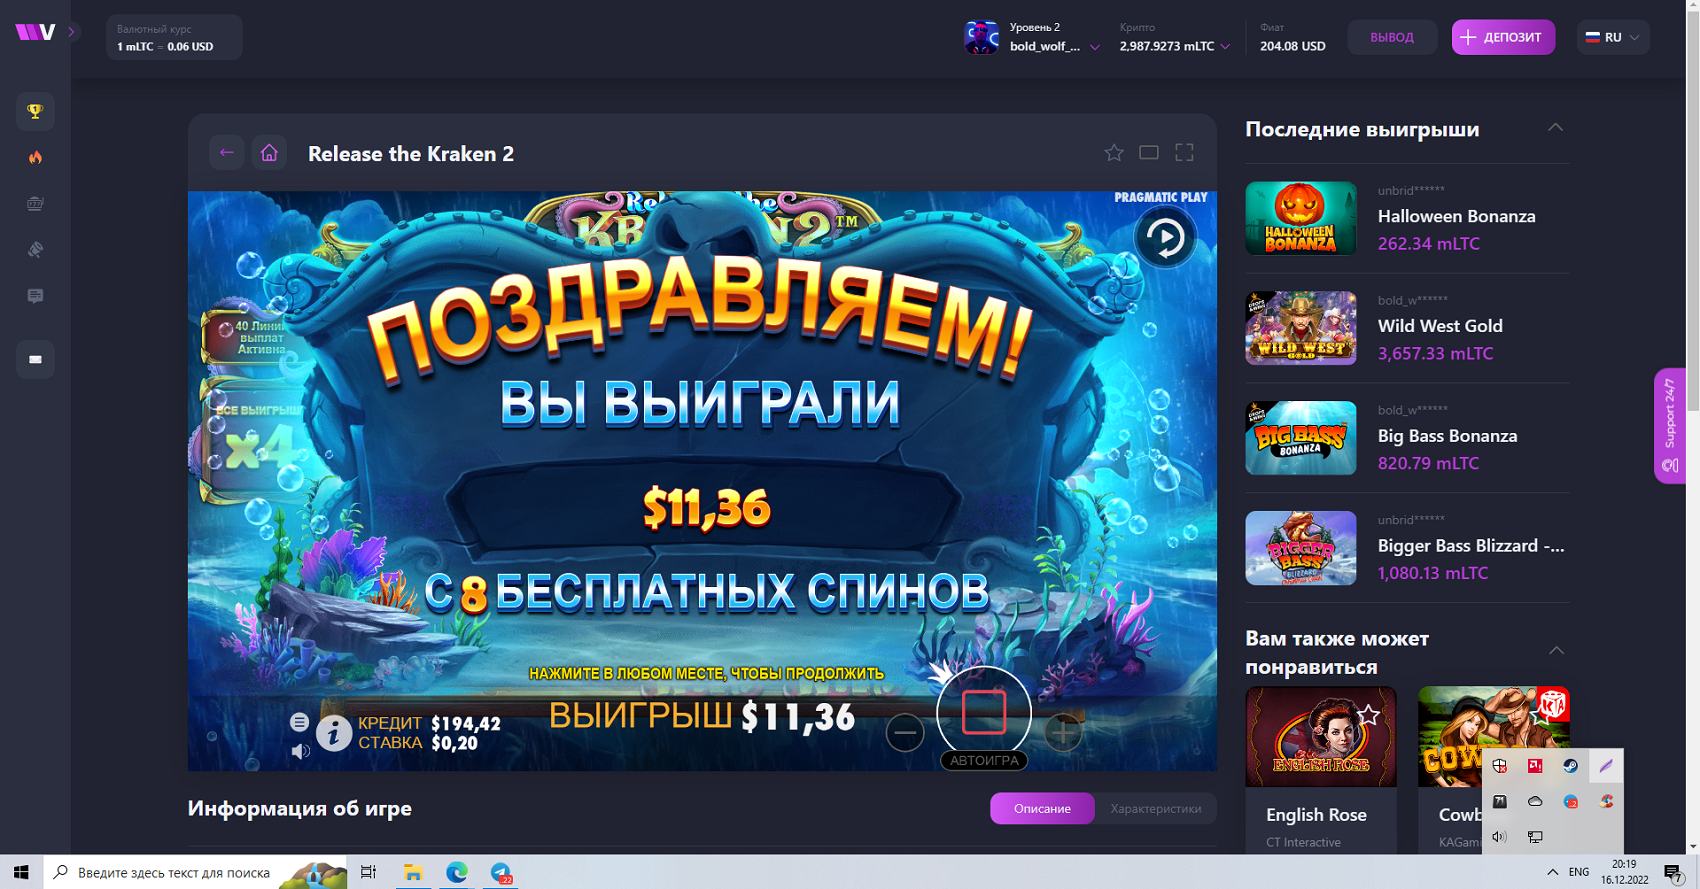Click the Wild West Gold title link
Viewport: 1700px width, 889px height.
click(x=1440, y=326)
